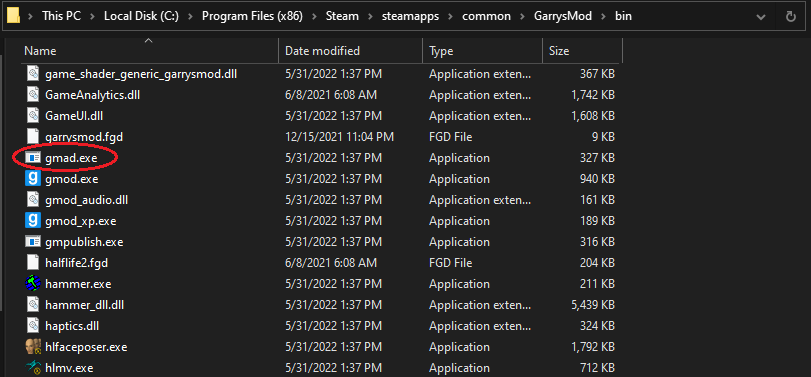Screen dimensions: 811x377
Task: Go to the steamapps breadcrumb folder
Action: pos(410,16)
